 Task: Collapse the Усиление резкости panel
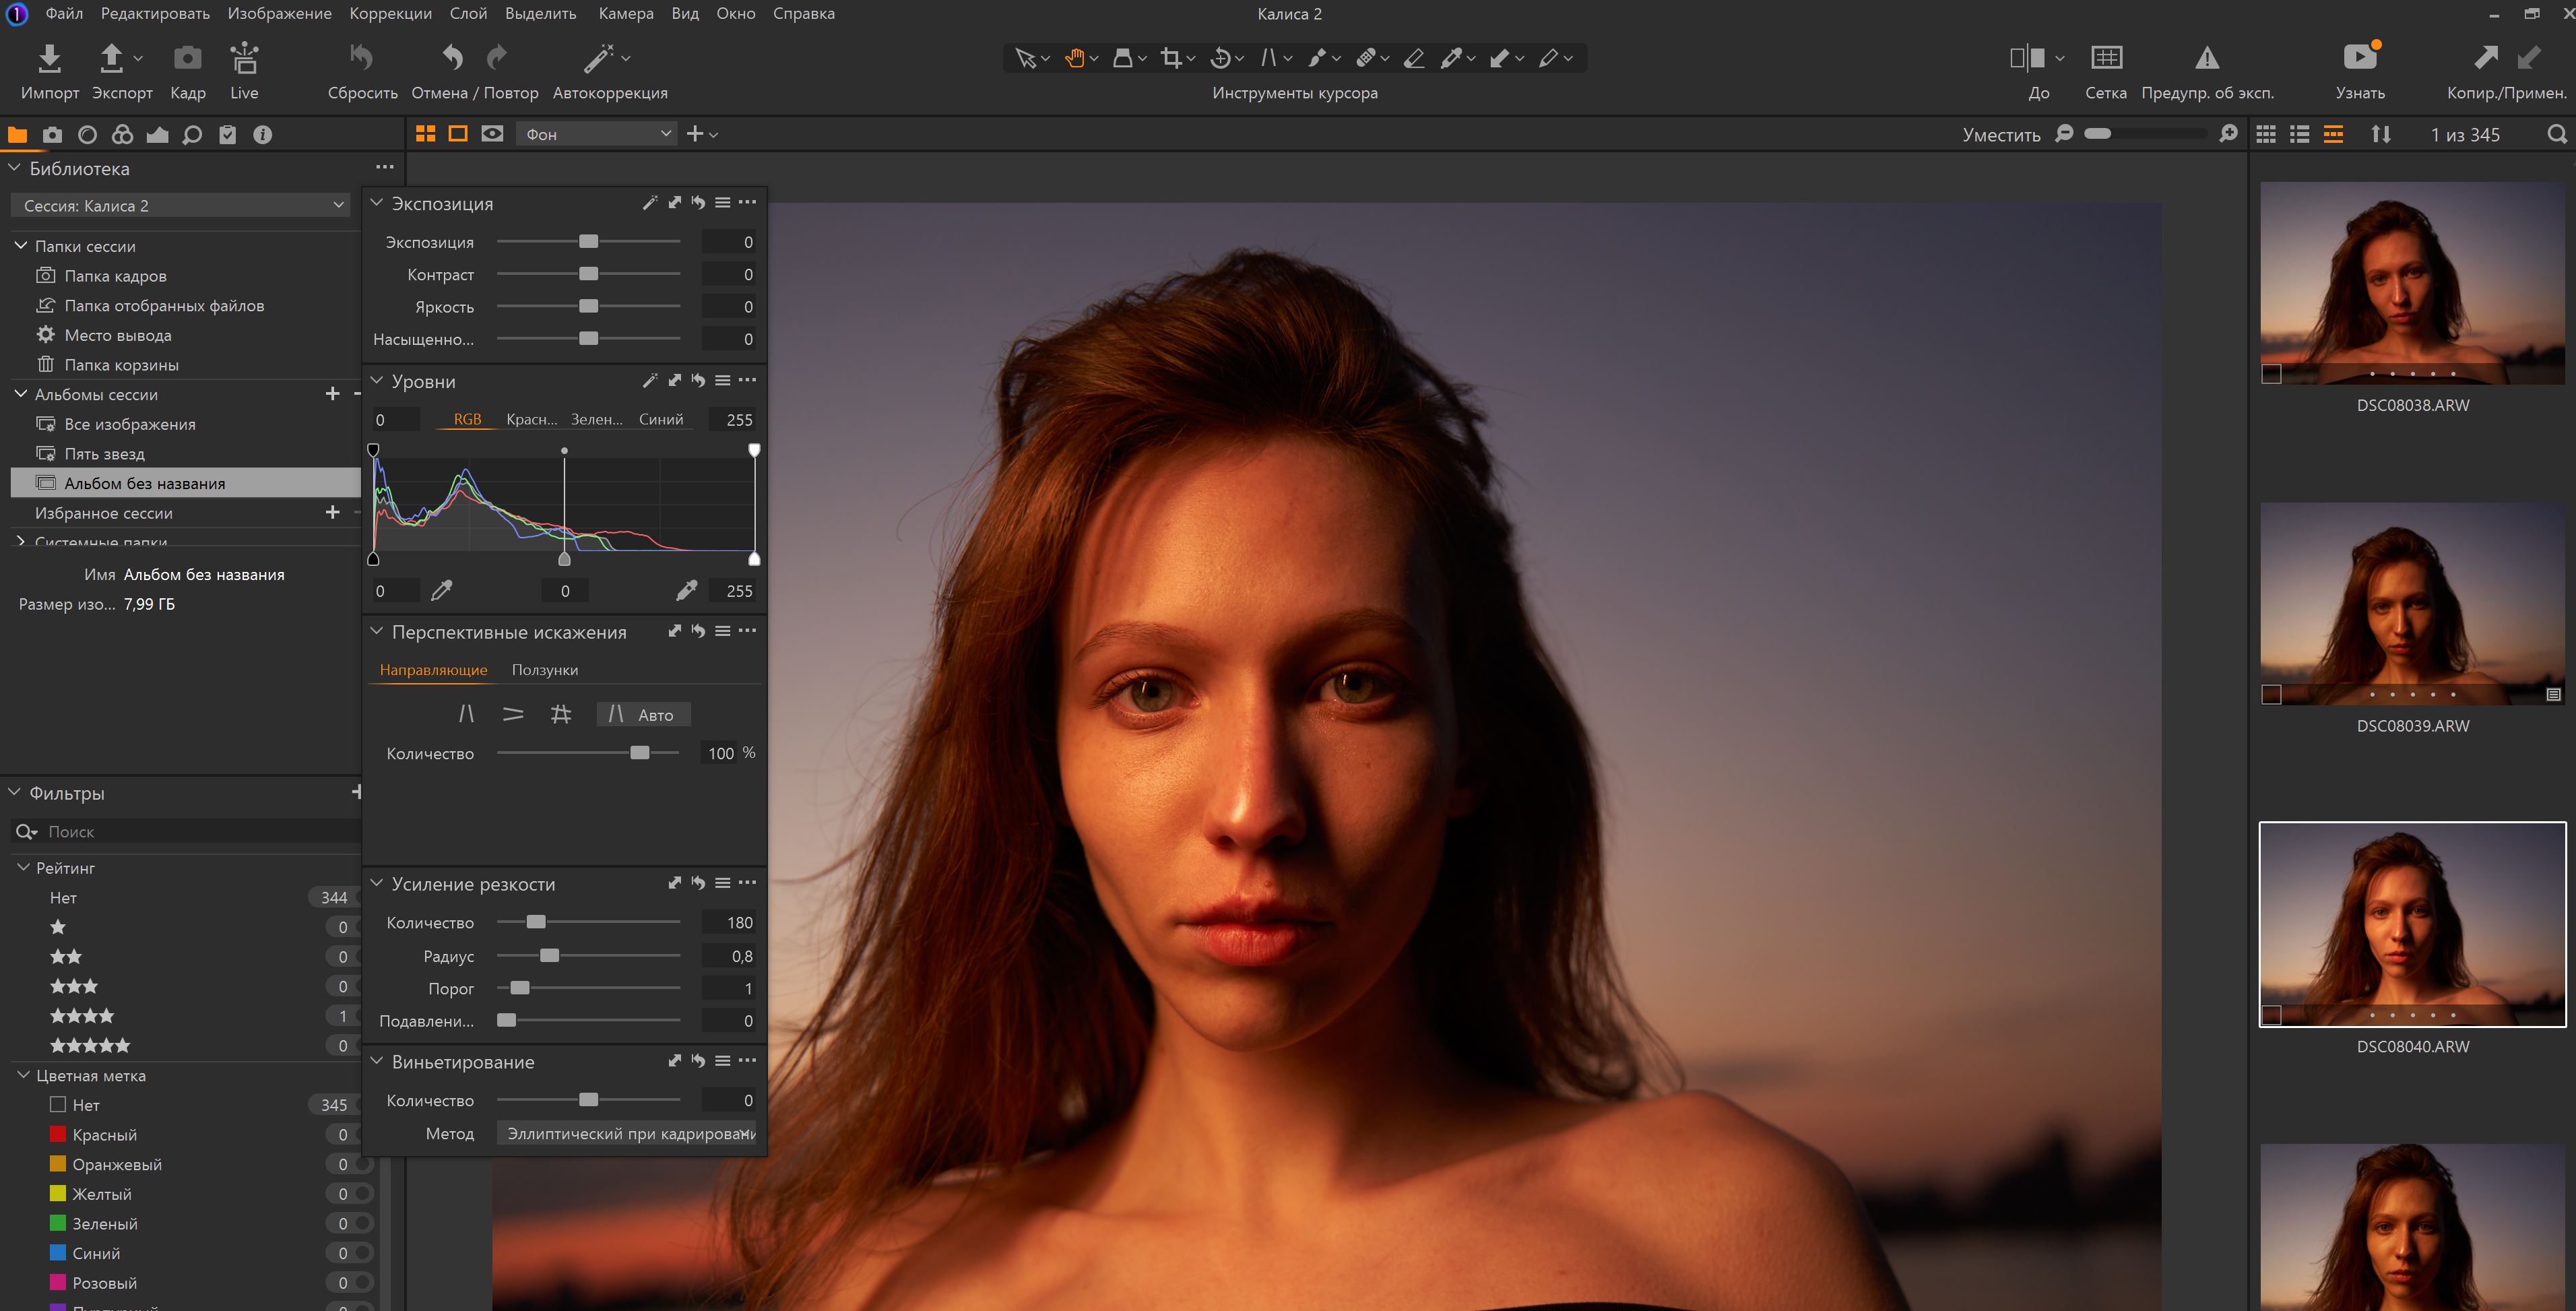tap(377, 884)
